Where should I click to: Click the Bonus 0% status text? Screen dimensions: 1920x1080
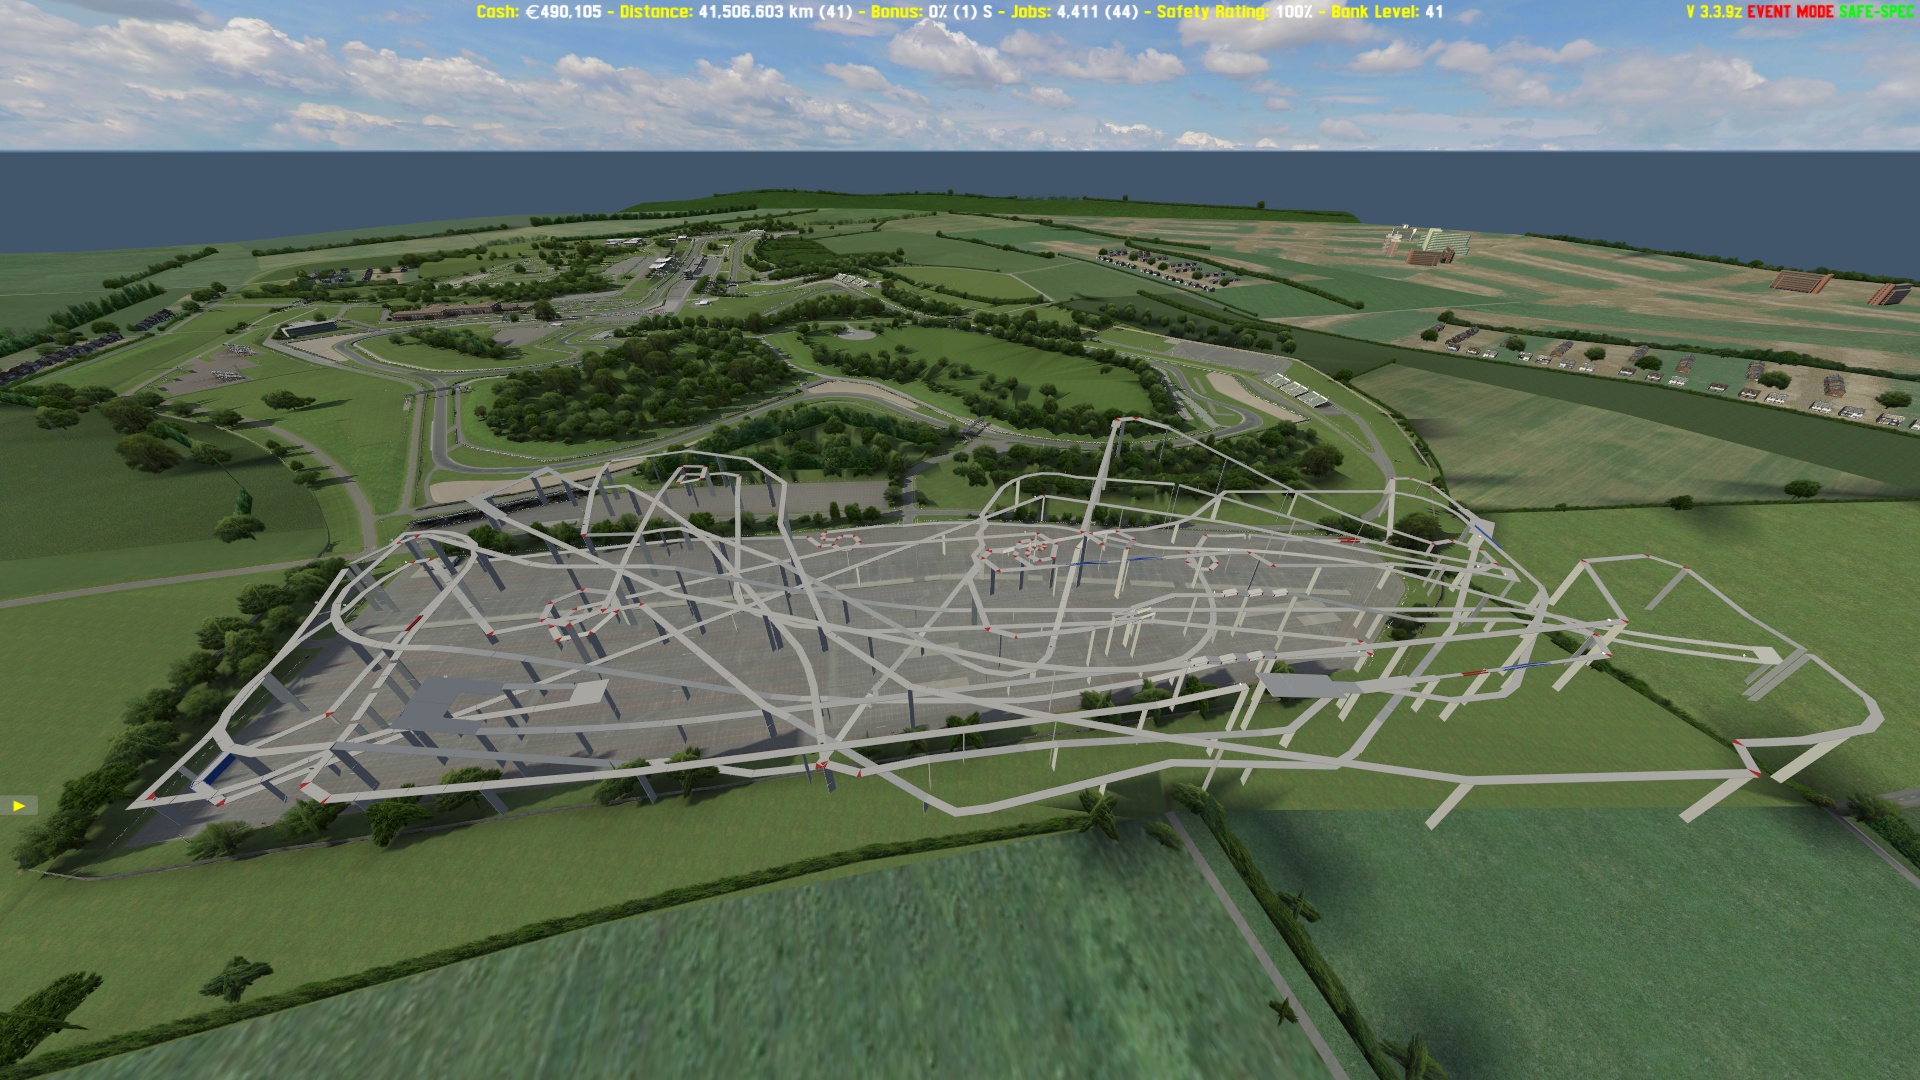click(x=931, y=12)
